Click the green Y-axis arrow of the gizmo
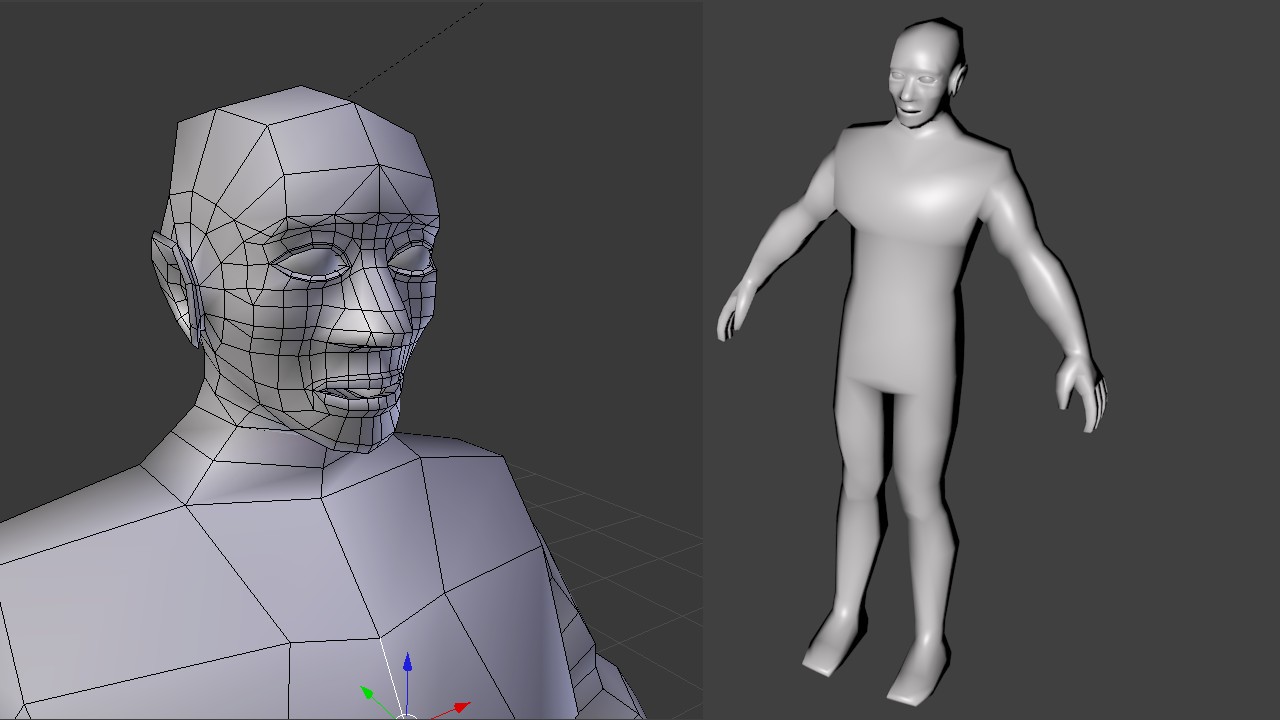 [x=366, y=691]
